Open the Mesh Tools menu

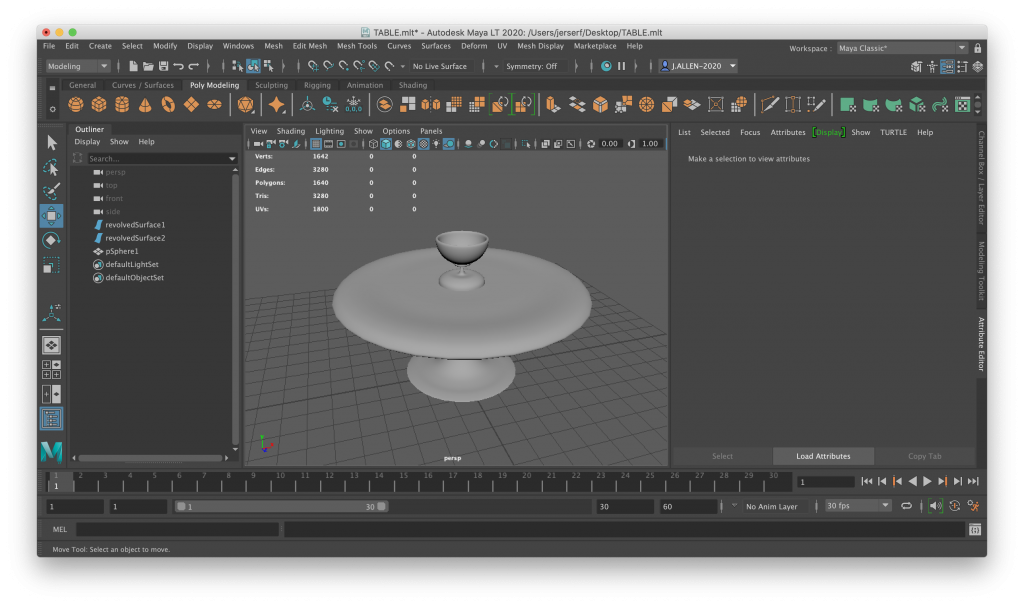coord(357,46)
